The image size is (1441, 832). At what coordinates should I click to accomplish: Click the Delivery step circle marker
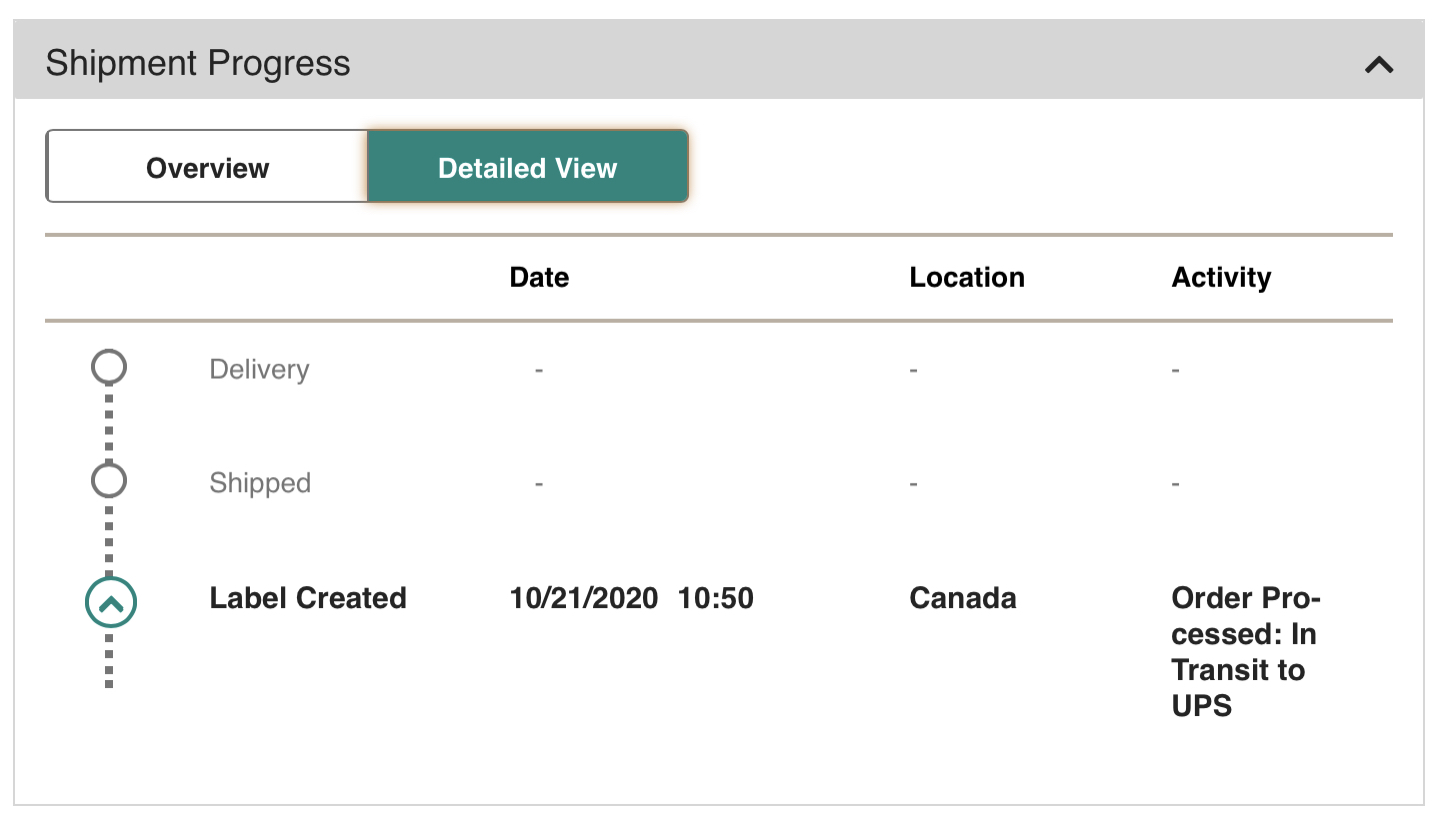coord(109,367)
